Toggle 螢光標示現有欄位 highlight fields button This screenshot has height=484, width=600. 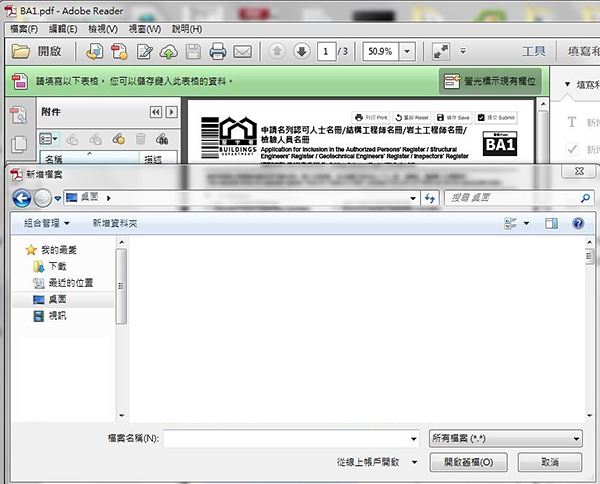coord(494,81)
